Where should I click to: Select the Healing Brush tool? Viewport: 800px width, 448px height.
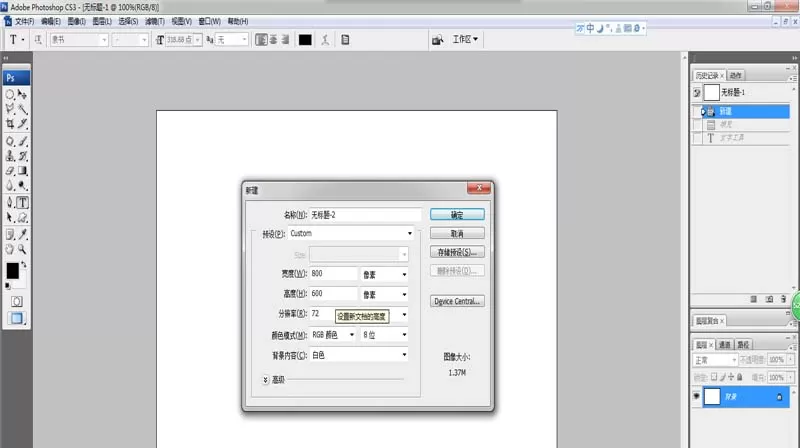coord(10,141)
